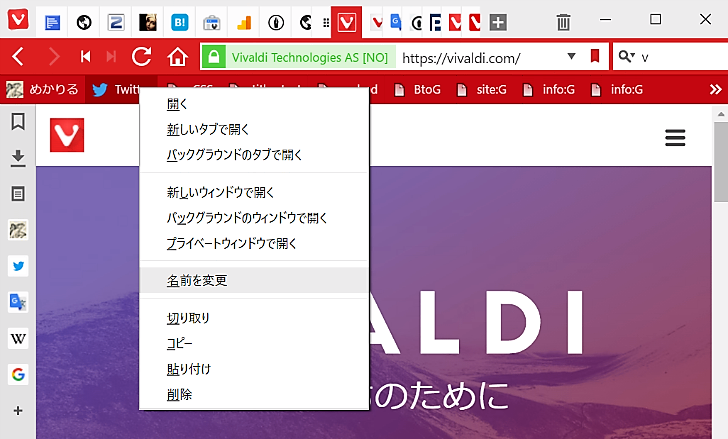This screenshot has width=728, height=439.
Task: Open the Downloads side panel
Action: click(x=18, y=158)
